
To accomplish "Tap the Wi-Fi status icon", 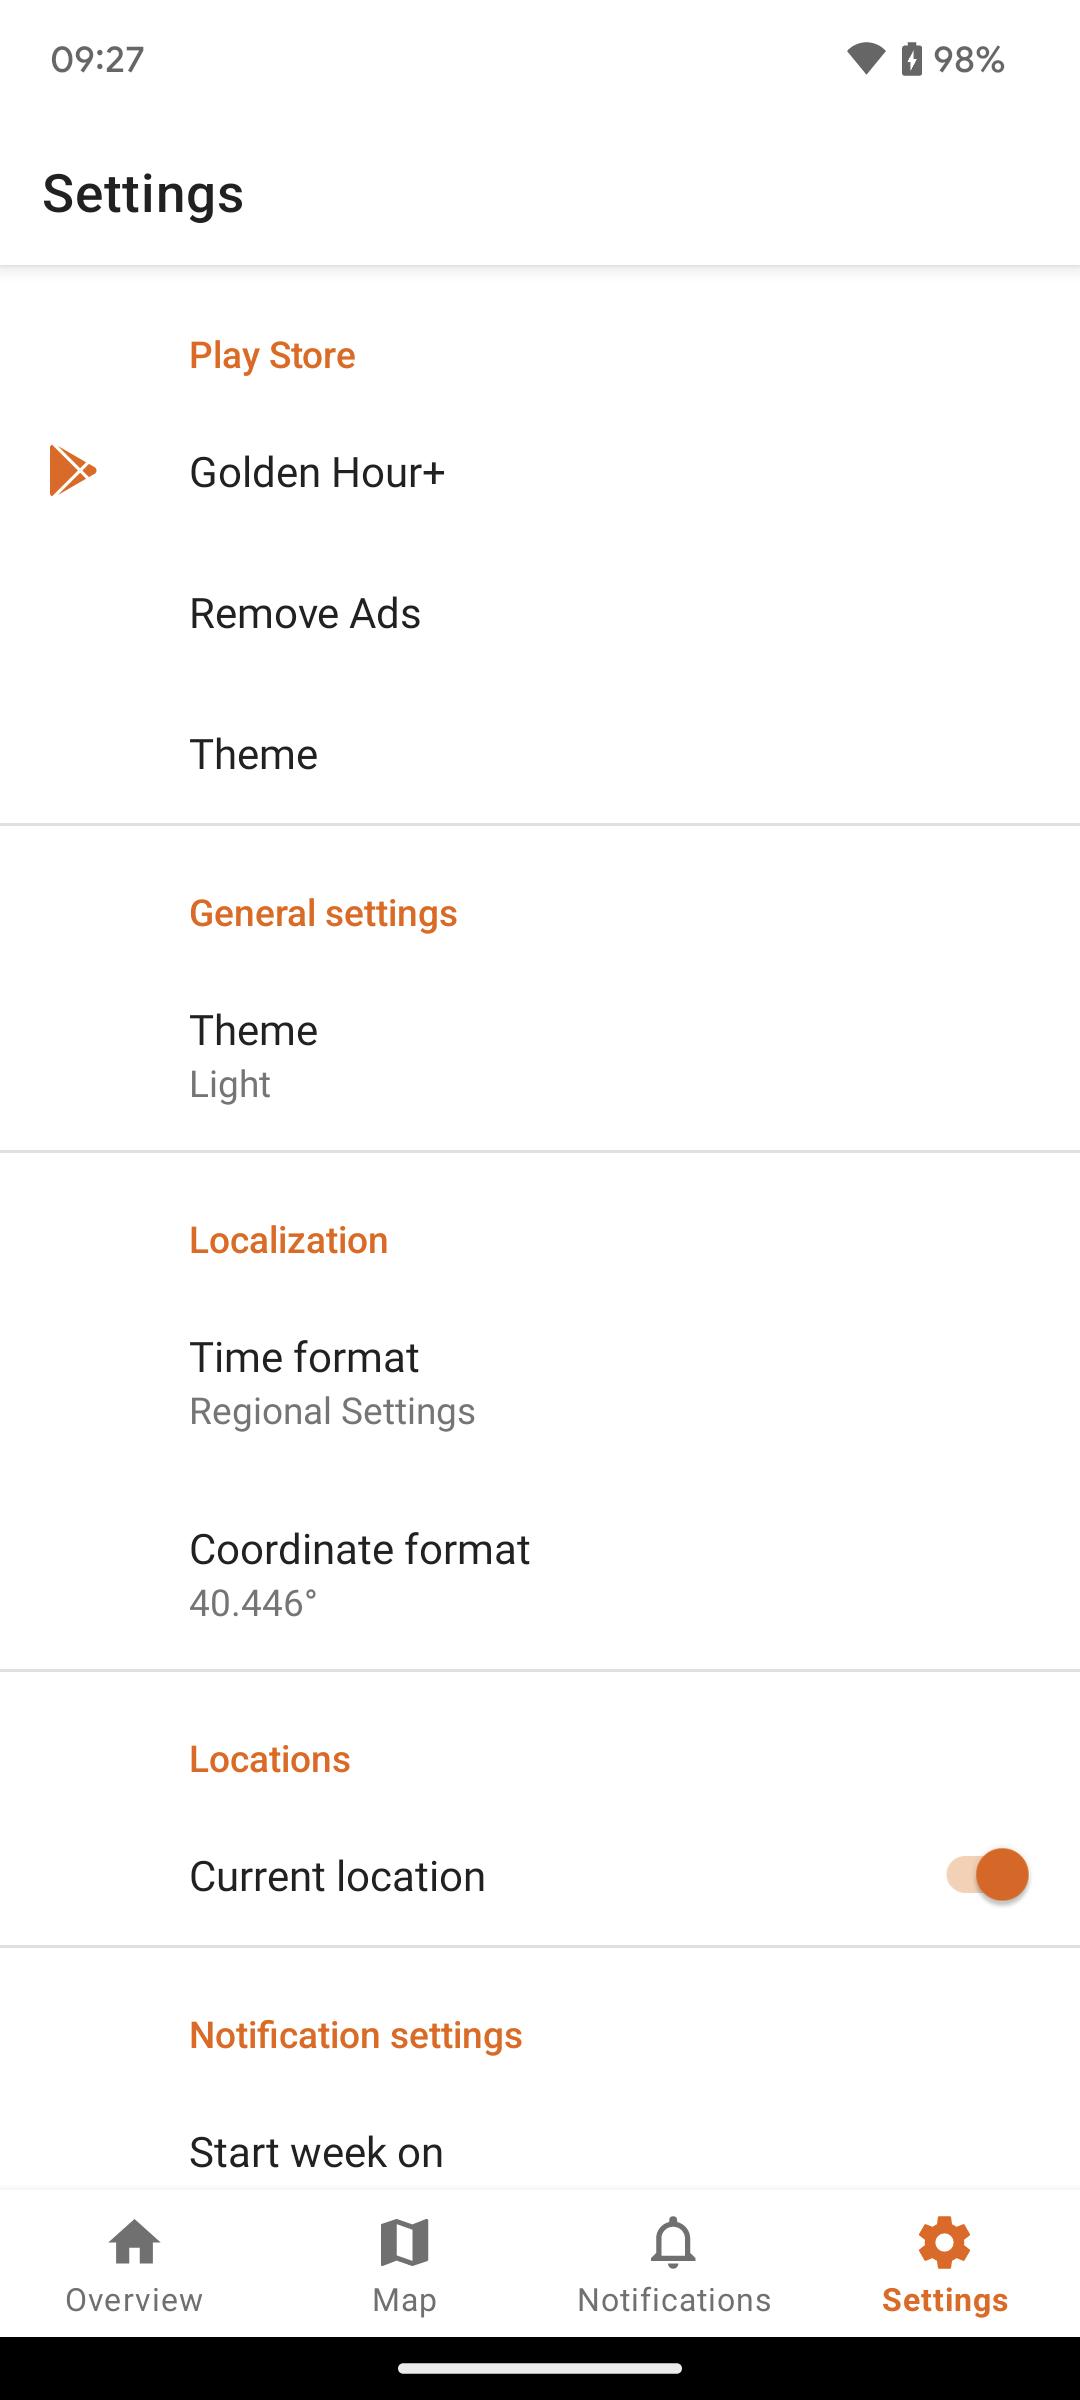I will [866, 59].
